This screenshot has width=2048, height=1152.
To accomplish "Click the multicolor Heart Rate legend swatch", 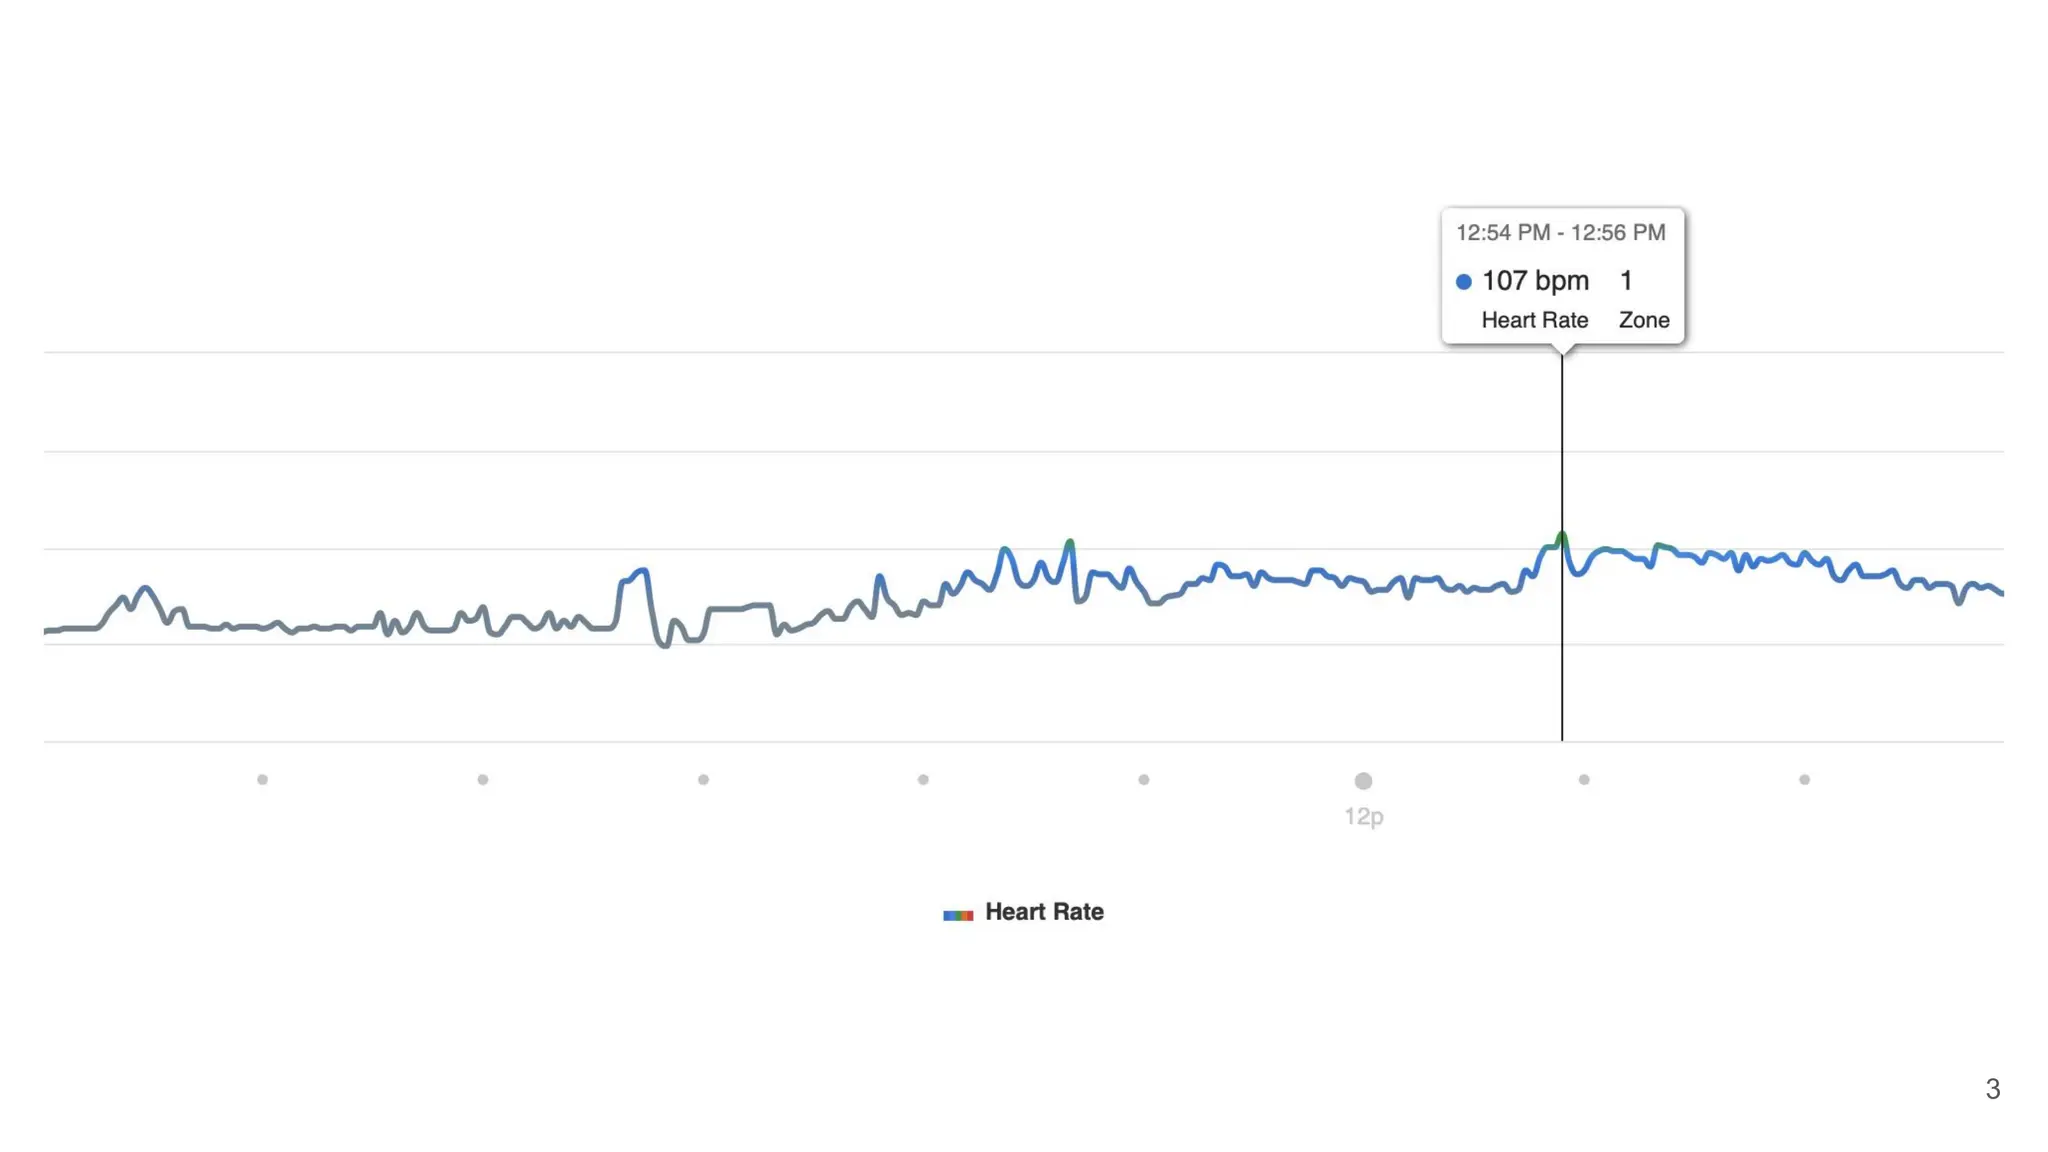I will point(957,914).
